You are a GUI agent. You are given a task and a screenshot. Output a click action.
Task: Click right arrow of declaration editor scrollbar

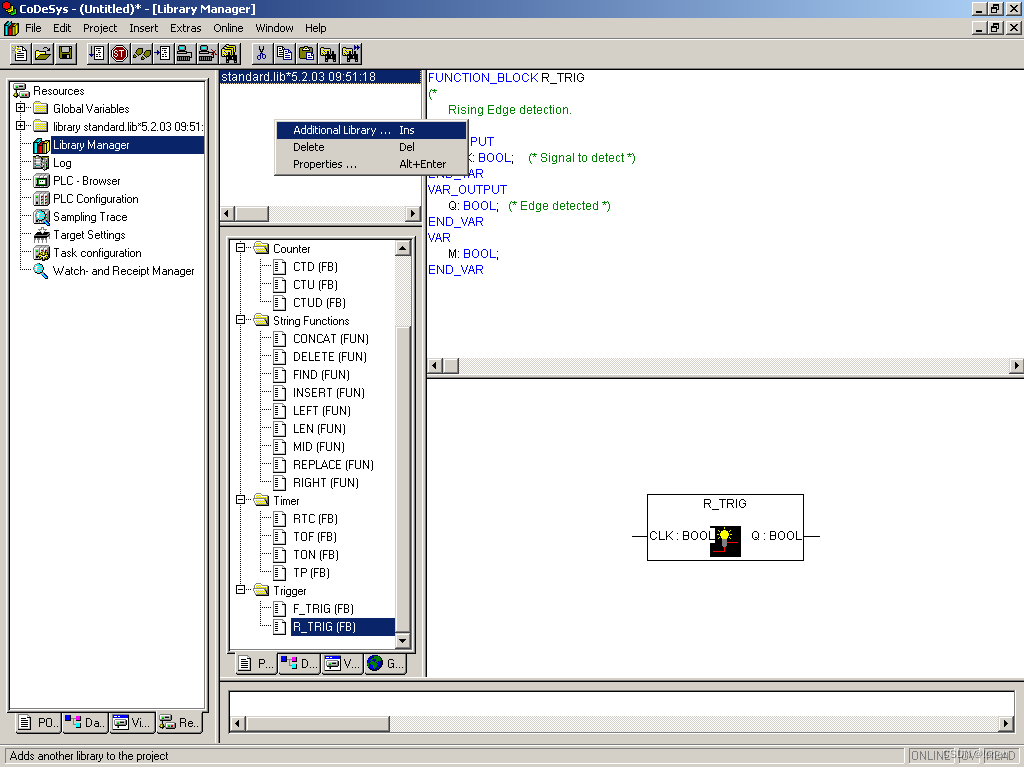tap(1016, 366)
